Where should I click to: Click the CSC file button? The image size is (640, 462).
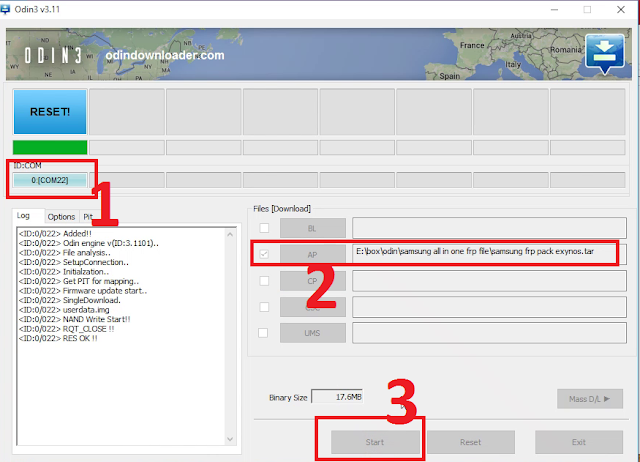(313, 307)
